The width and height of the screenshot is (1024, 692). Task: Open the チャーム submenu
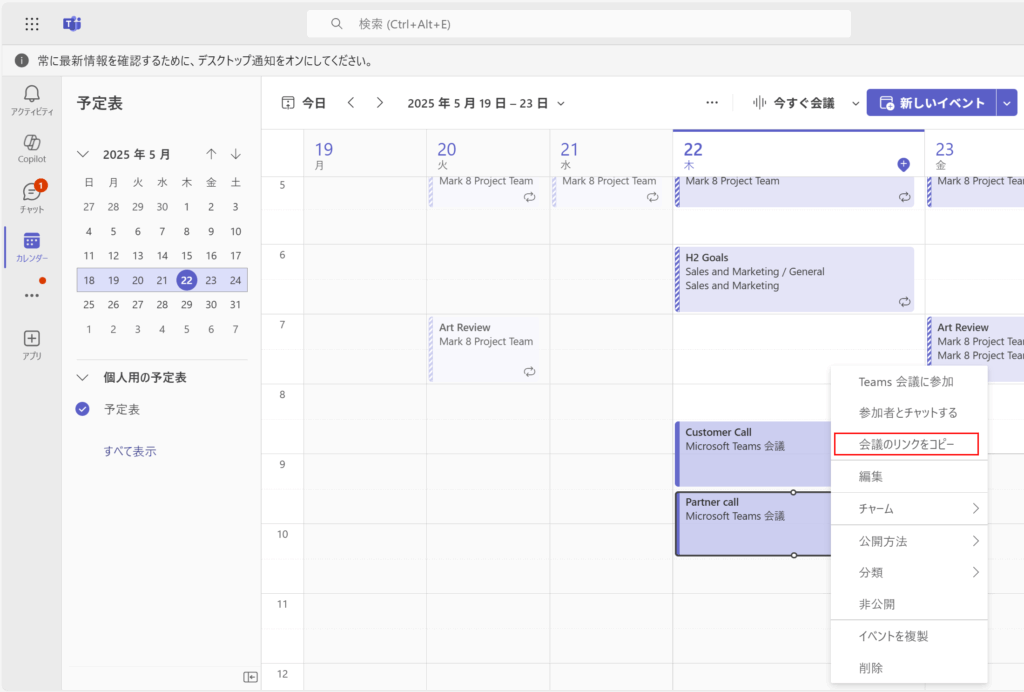pyautogui.click(x=909, y=509)
